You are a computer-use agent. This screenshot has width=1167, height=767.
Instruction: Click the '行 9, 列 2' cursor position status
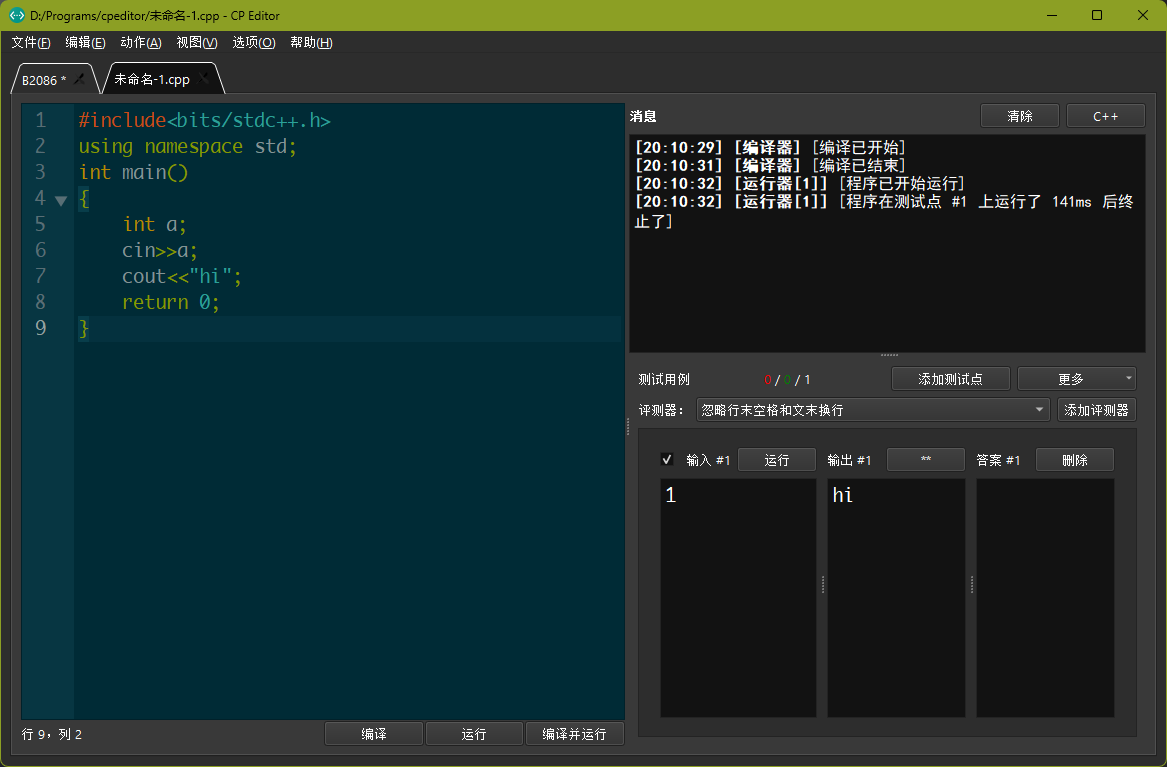pos(52,734)
